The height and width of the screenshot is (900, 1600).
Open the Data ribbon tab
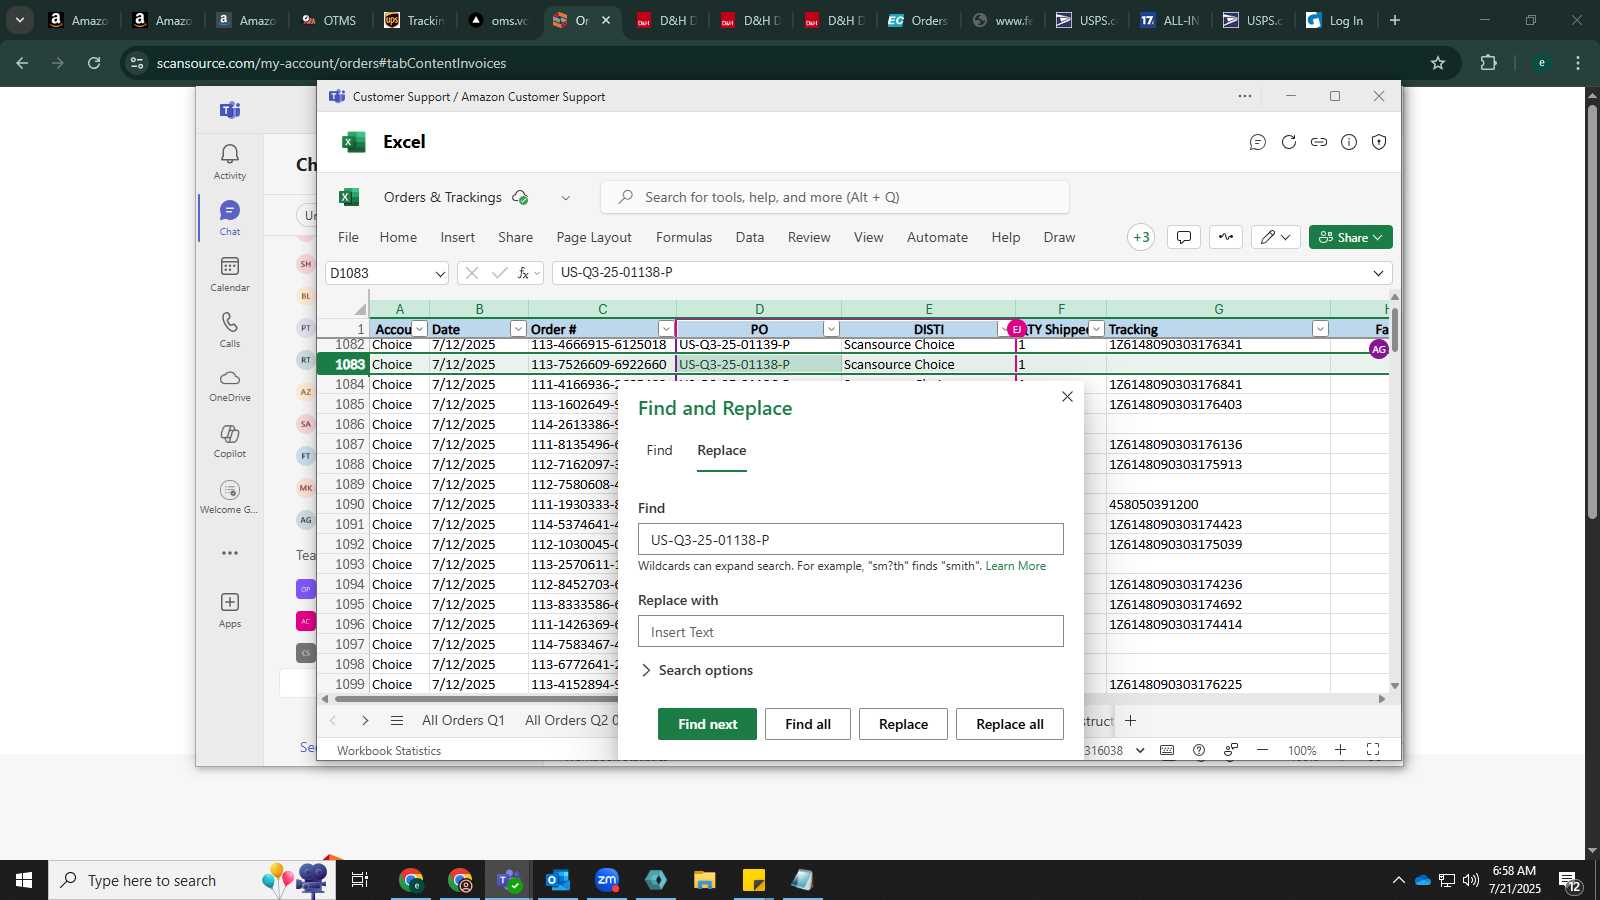[x=750, y=237]
